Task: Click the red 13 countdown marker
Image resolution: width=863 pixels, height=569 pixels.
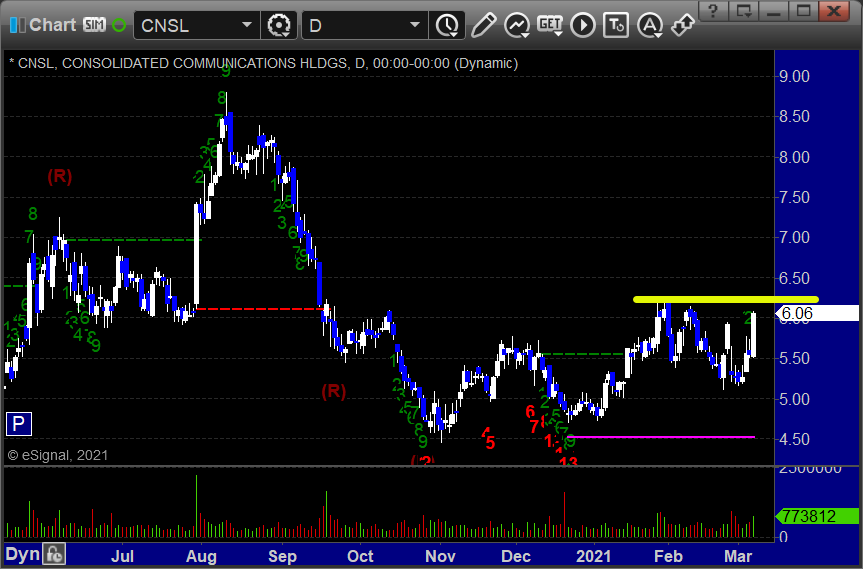Action: pyautogui.click(x=569, y=461)
